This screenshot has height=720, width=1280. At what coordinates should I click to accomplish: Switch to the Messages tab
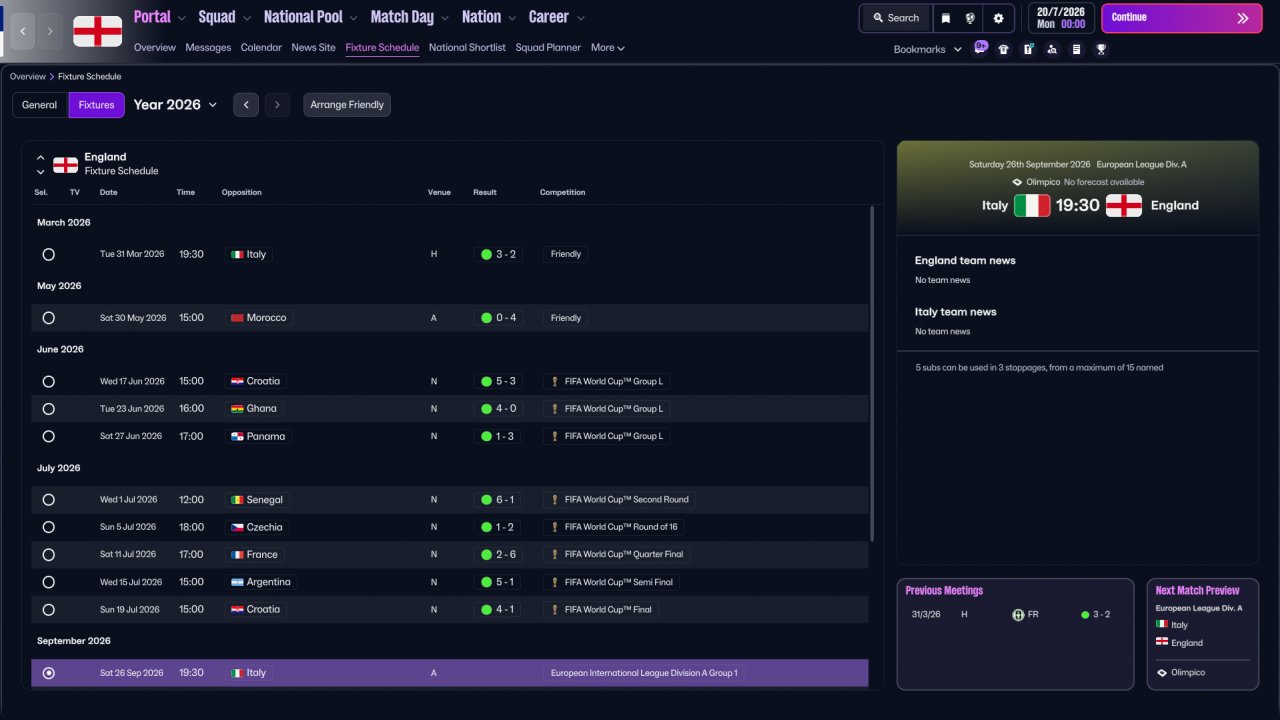pyautogui.click(x=208, y=48)
